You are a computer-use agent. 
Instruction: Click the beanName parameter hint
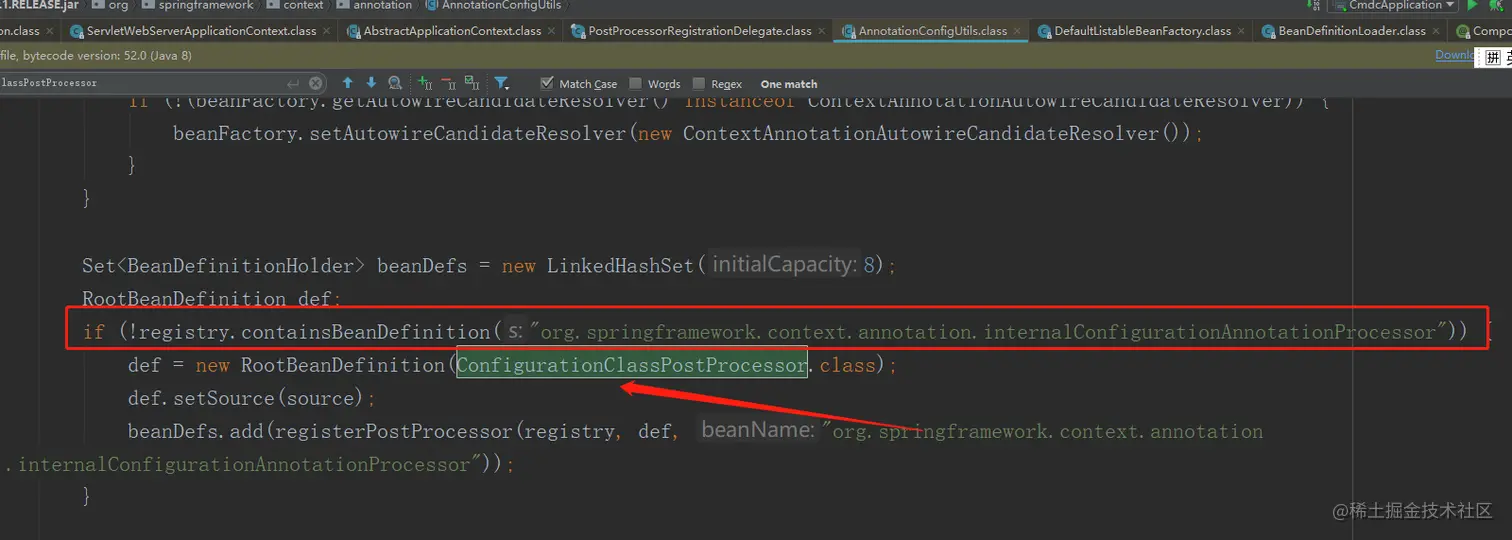point(759,431)
